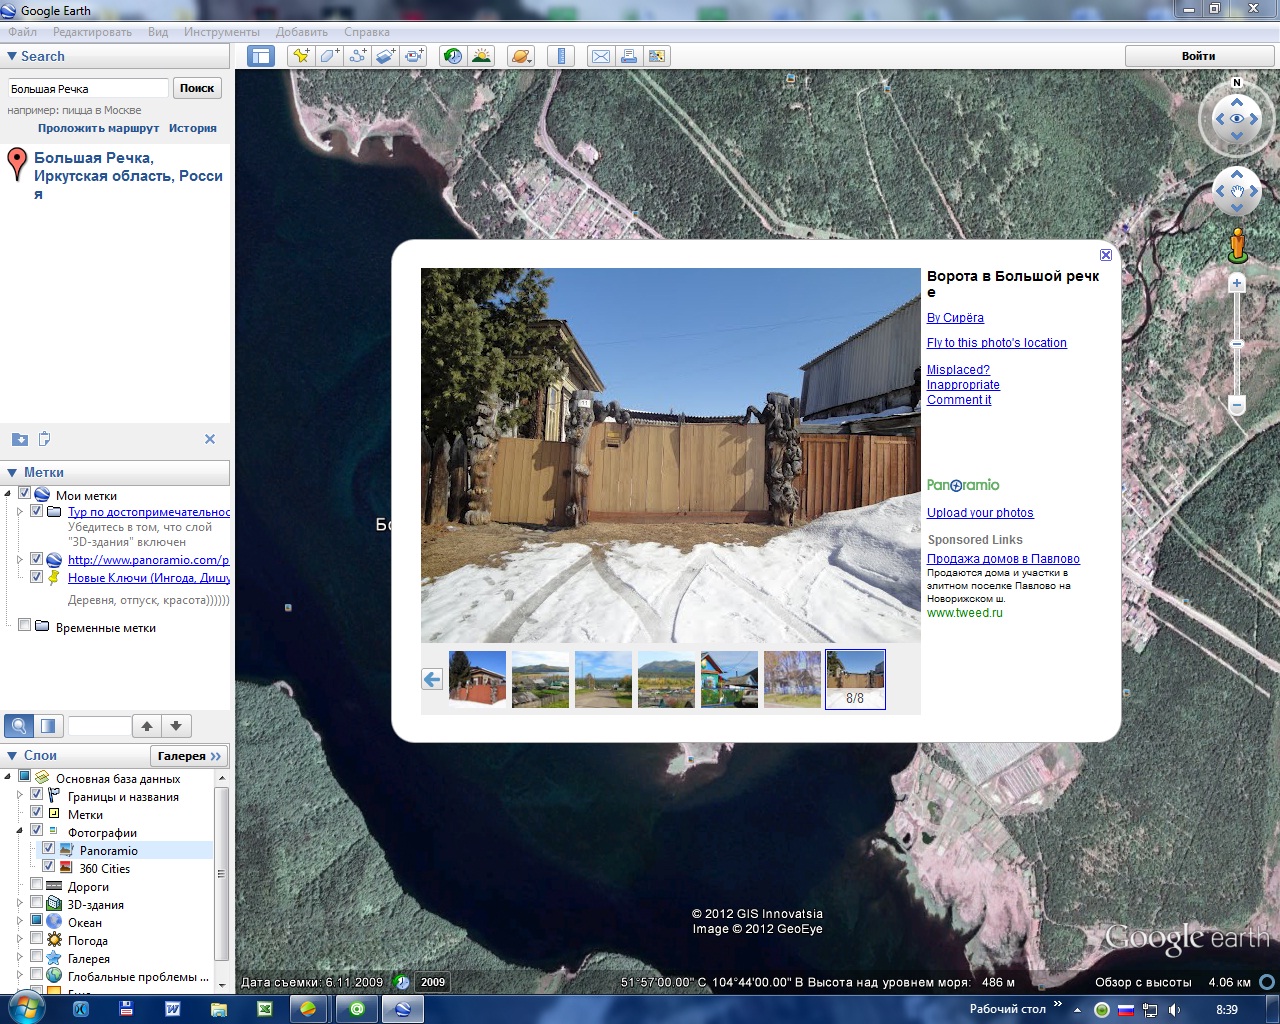1280x1024 pixels.
Task: Open the Вид menu
Action: point(158,32)
